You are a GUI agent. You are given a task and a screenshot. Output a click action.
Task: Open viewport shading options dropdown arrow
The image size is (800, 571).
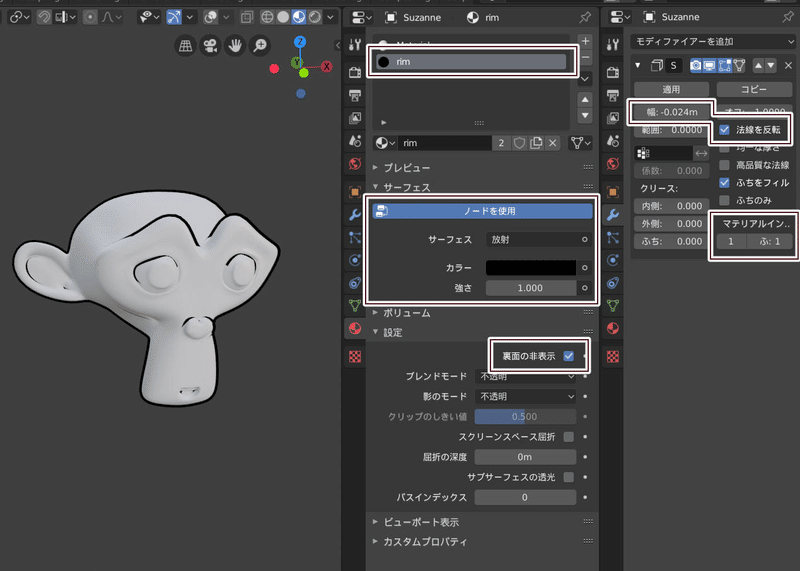pyautogui.click(x=331, y=17)
